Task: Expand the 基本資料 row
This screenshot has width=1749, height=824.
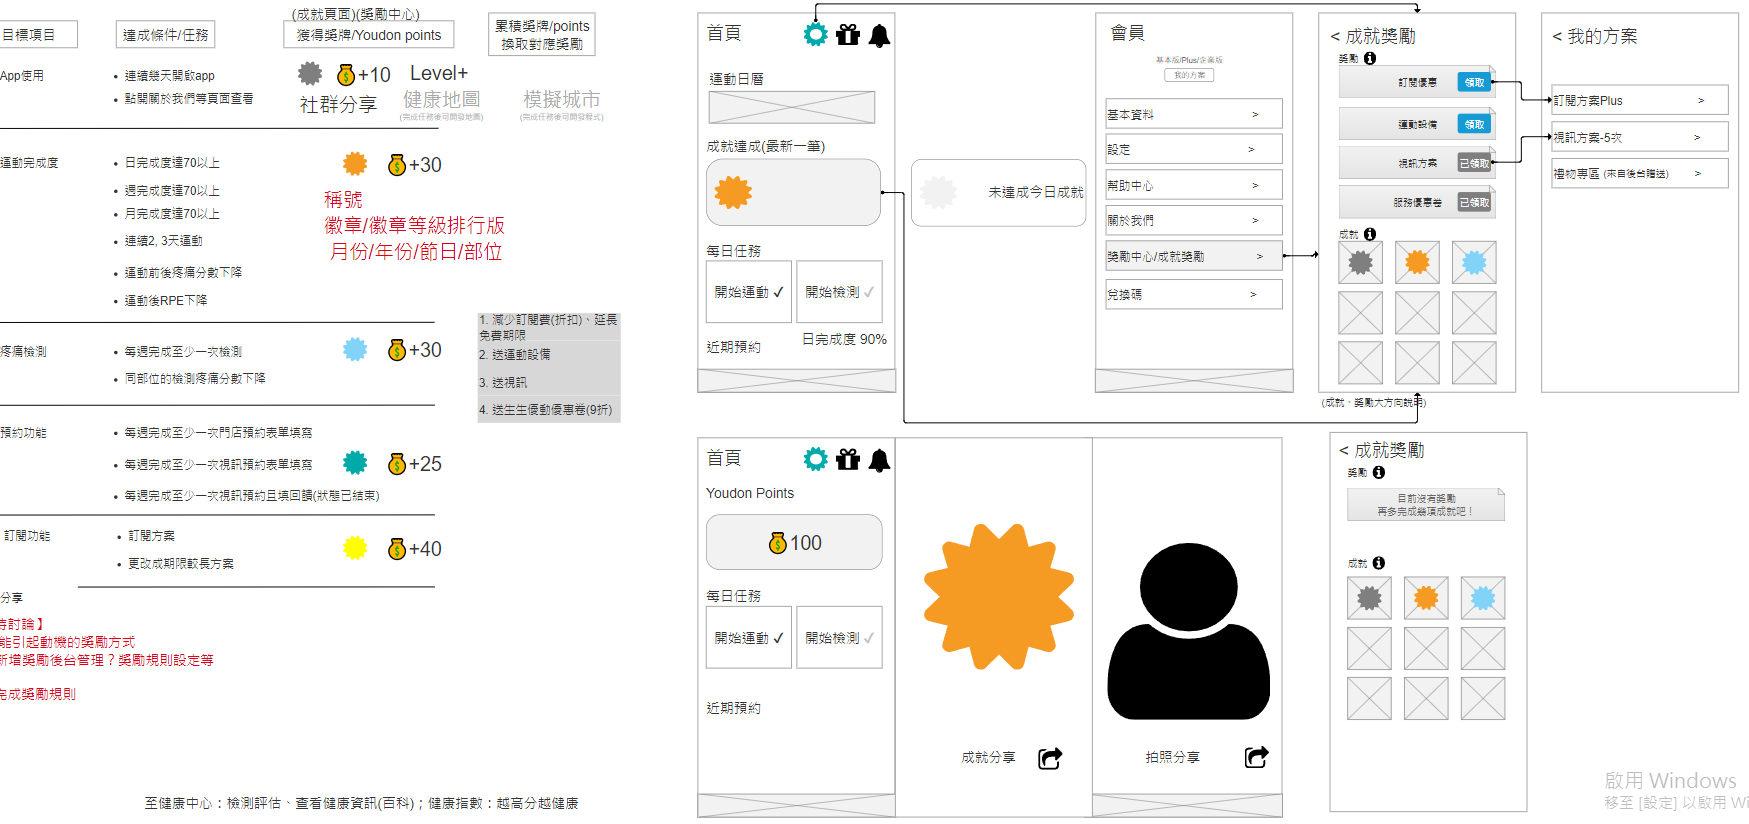Action: (1193, 115)
